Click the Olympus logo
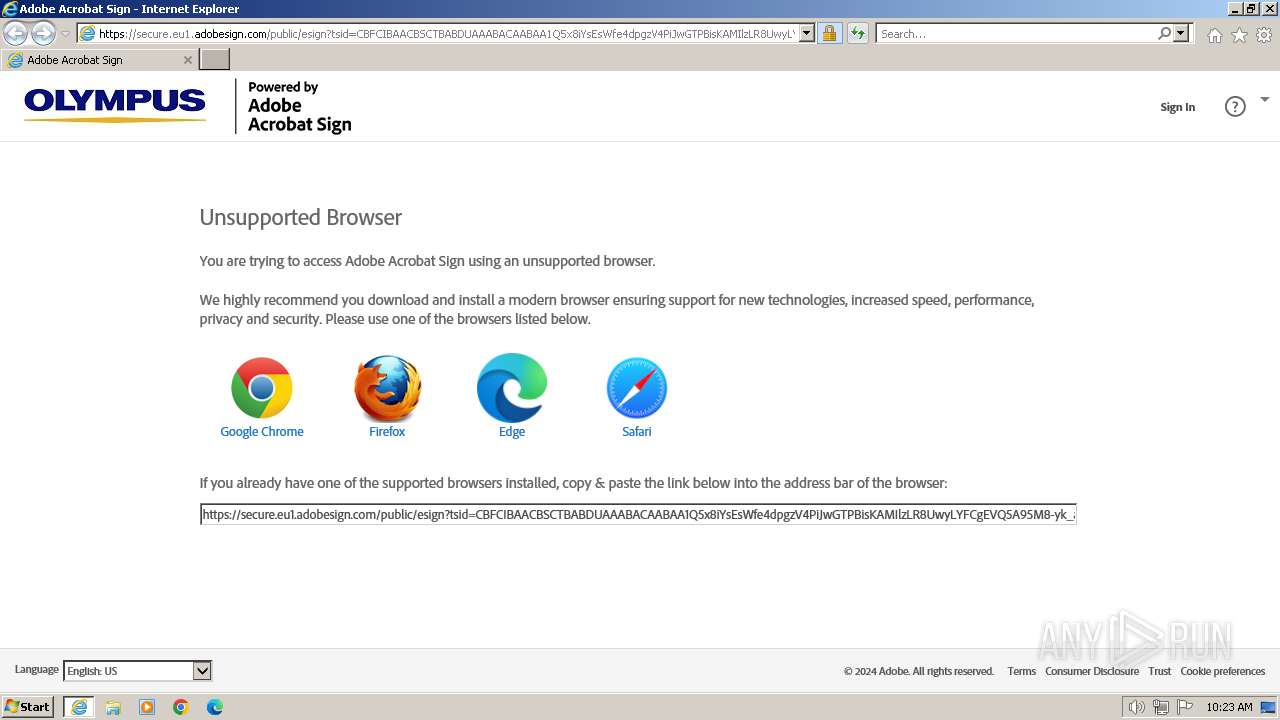The width and height of the screenshot is (1280, 720). [x=115, y=105]
